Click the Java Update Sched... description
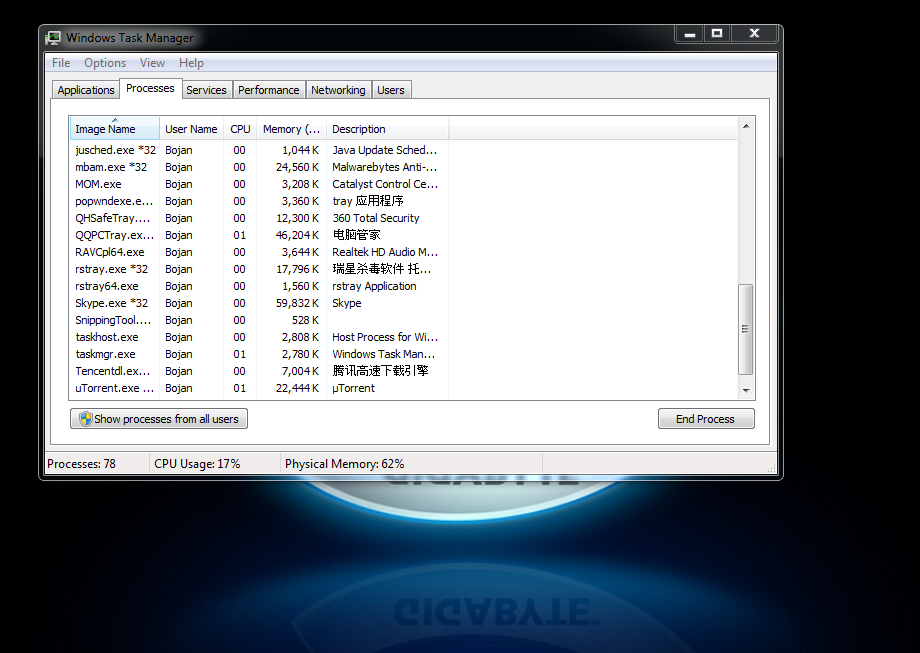920x653 pixels. pos(384,150)
